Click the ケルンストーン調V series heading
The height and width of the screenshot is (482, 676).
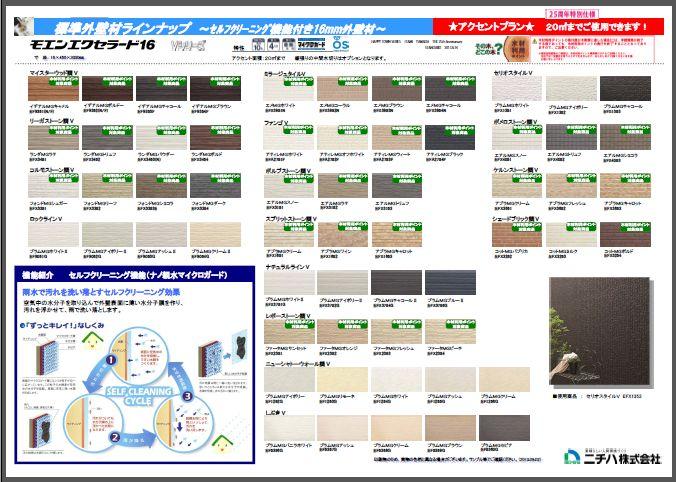pyautogui.click(x=516, y=170)
